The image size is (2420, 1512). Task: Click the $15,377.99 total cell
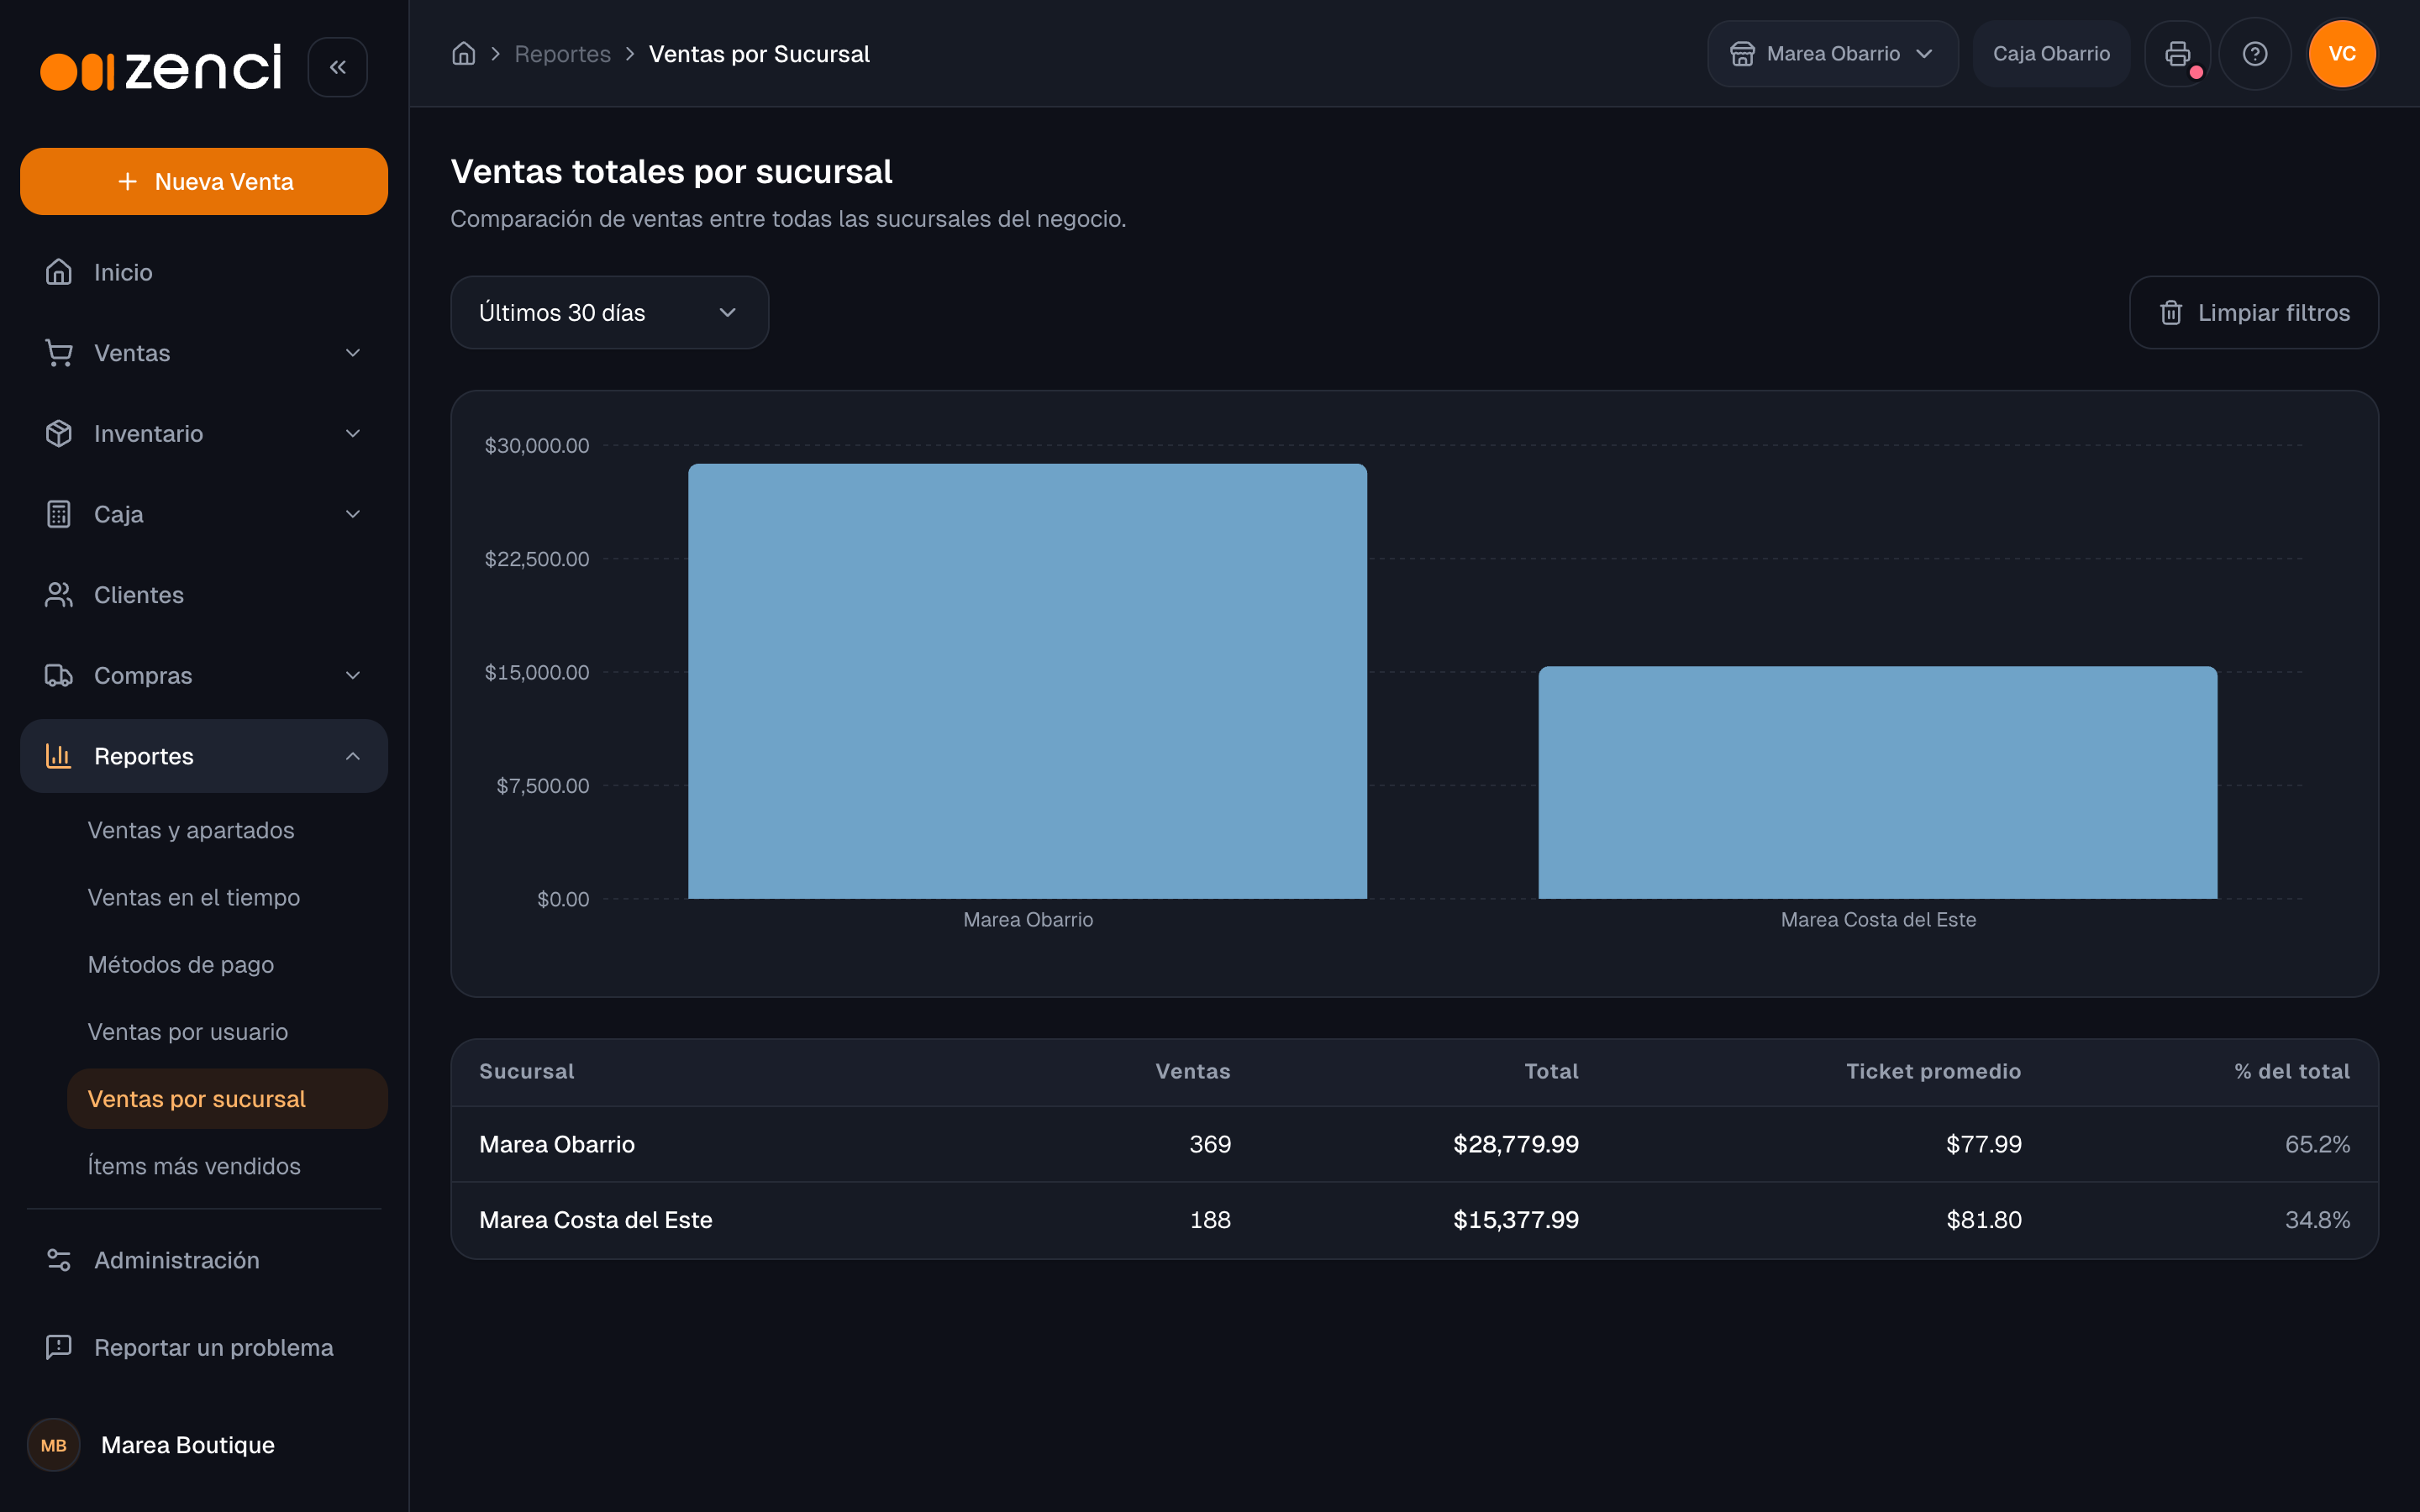coord(1516,1220)
